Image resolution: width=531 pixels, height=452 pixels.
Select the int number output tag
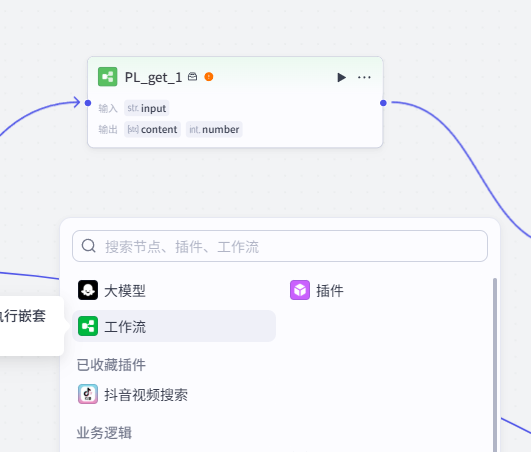214,129
